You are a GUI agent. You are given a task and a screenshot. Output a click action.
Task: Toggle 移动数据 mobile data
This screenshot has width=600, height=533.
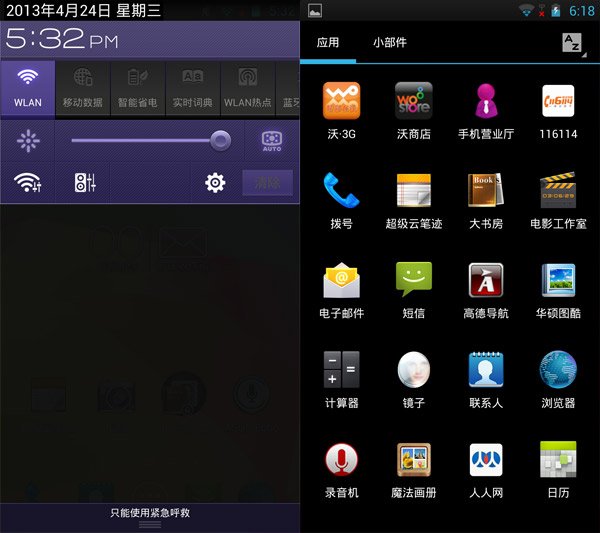[x=83, y=88]
